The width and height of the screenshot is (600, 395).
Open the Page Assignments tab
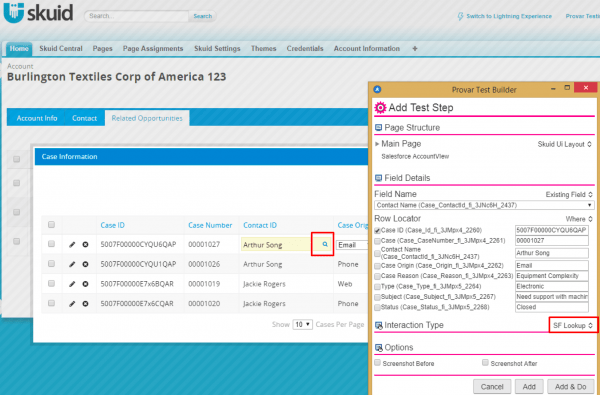(153, 49)
